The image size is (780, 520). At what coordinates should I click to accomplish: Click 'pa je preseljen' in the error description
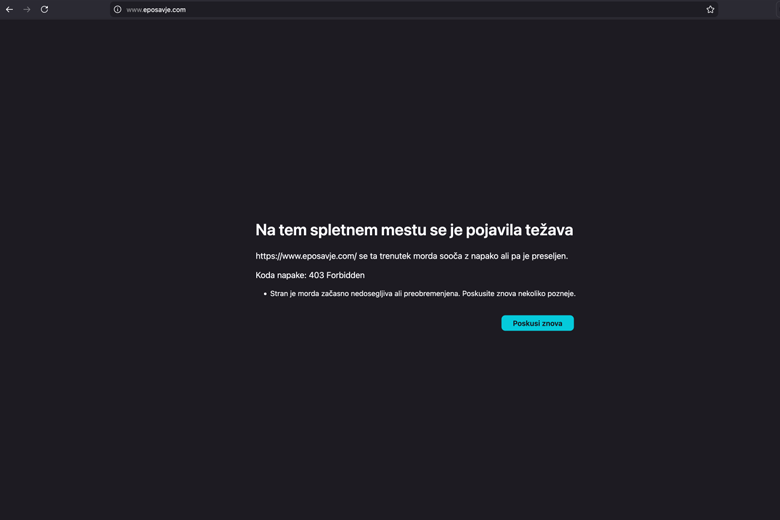point(536,256)
